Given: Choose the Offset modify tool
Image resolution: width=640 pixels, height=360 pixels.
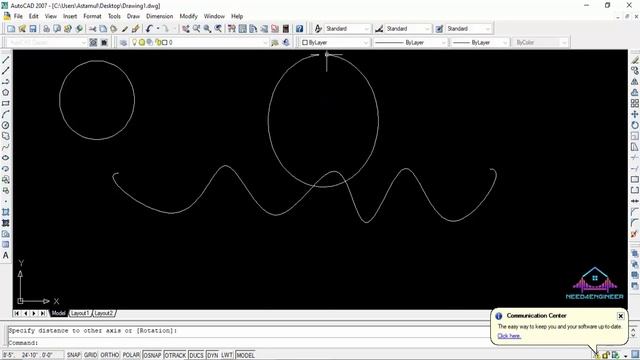Looking at the screenshot, I should pos(635,93).
